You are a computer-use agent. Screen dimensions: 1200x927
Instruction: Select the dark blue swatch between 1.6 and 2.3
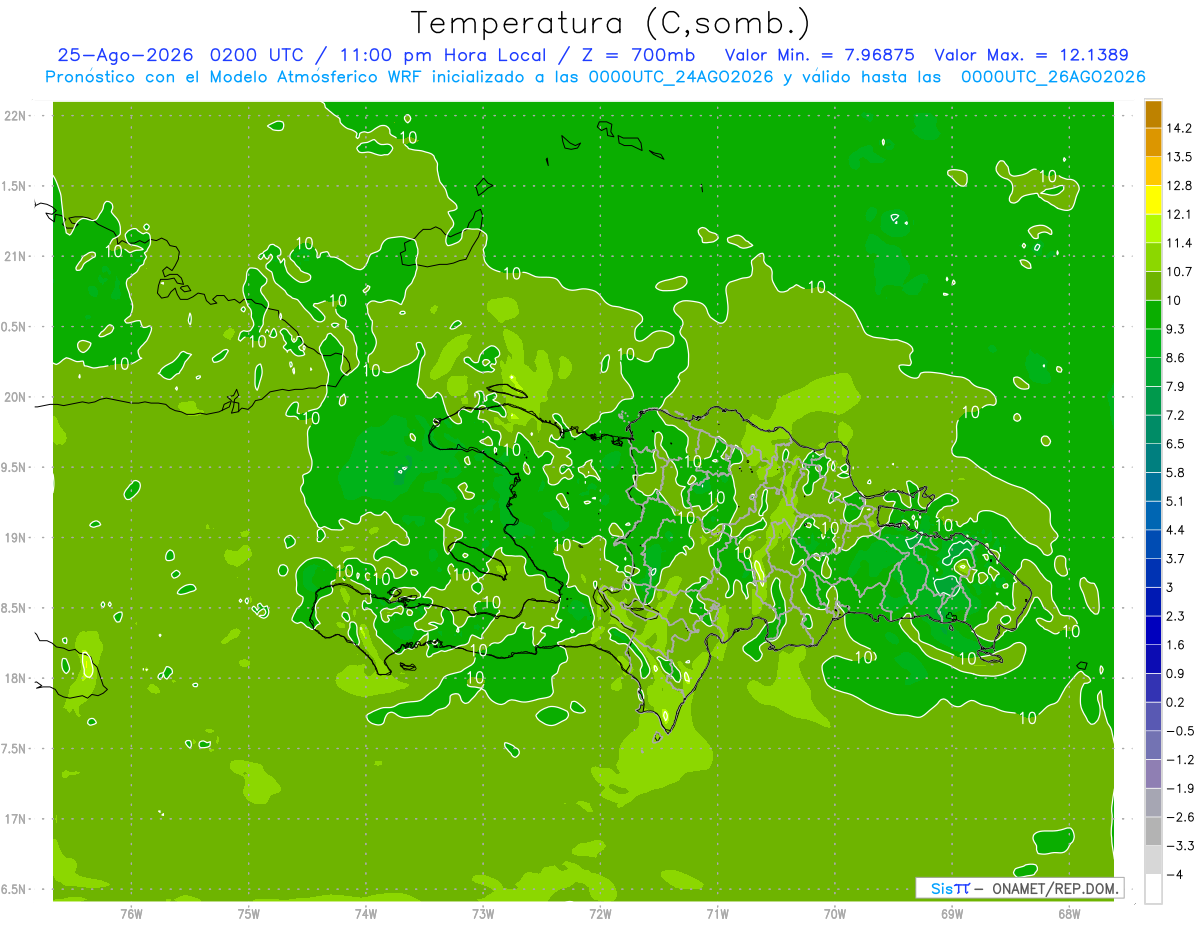tap(1153, 630)
